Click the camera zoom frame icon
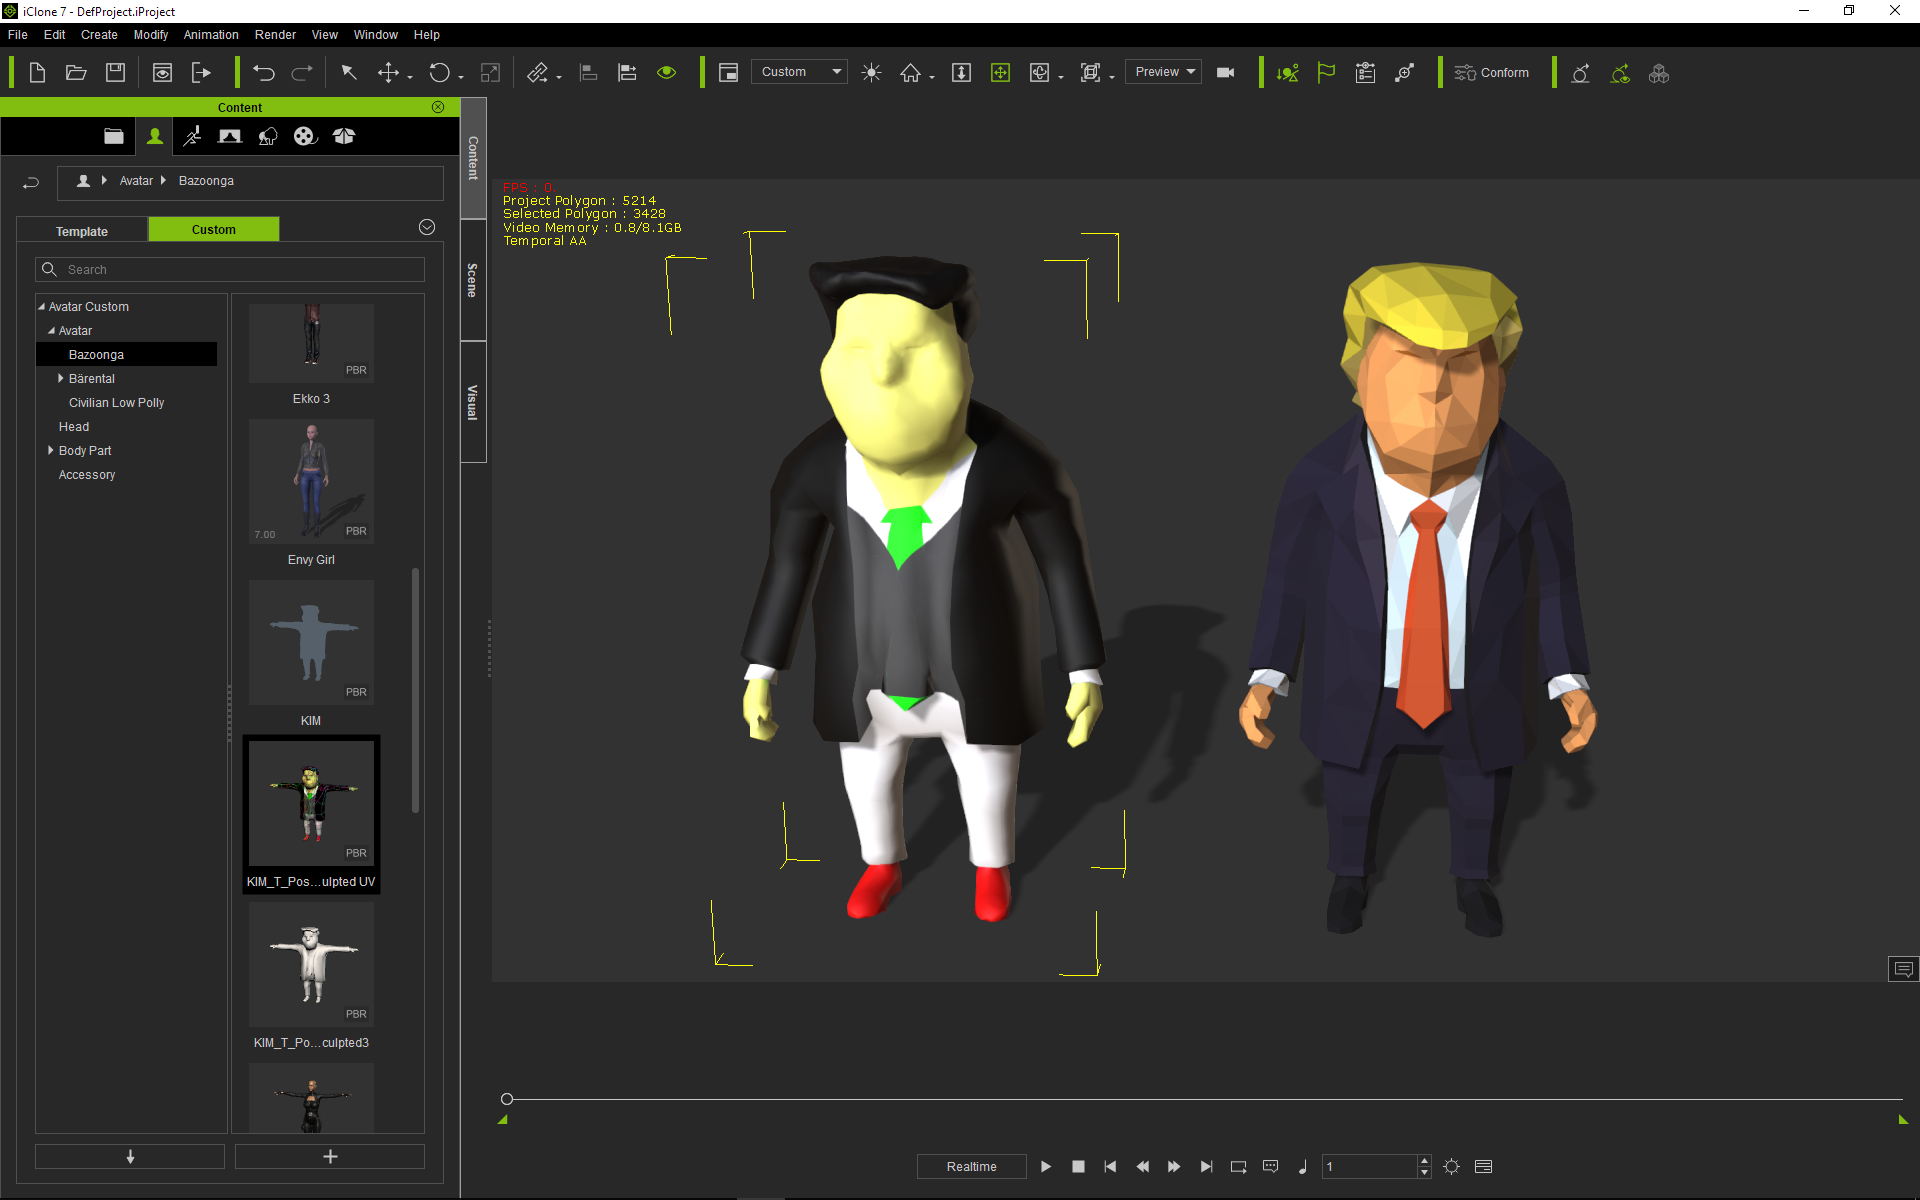The width and height of the screenshot is (1920, 1200). tap(1091, 73)
